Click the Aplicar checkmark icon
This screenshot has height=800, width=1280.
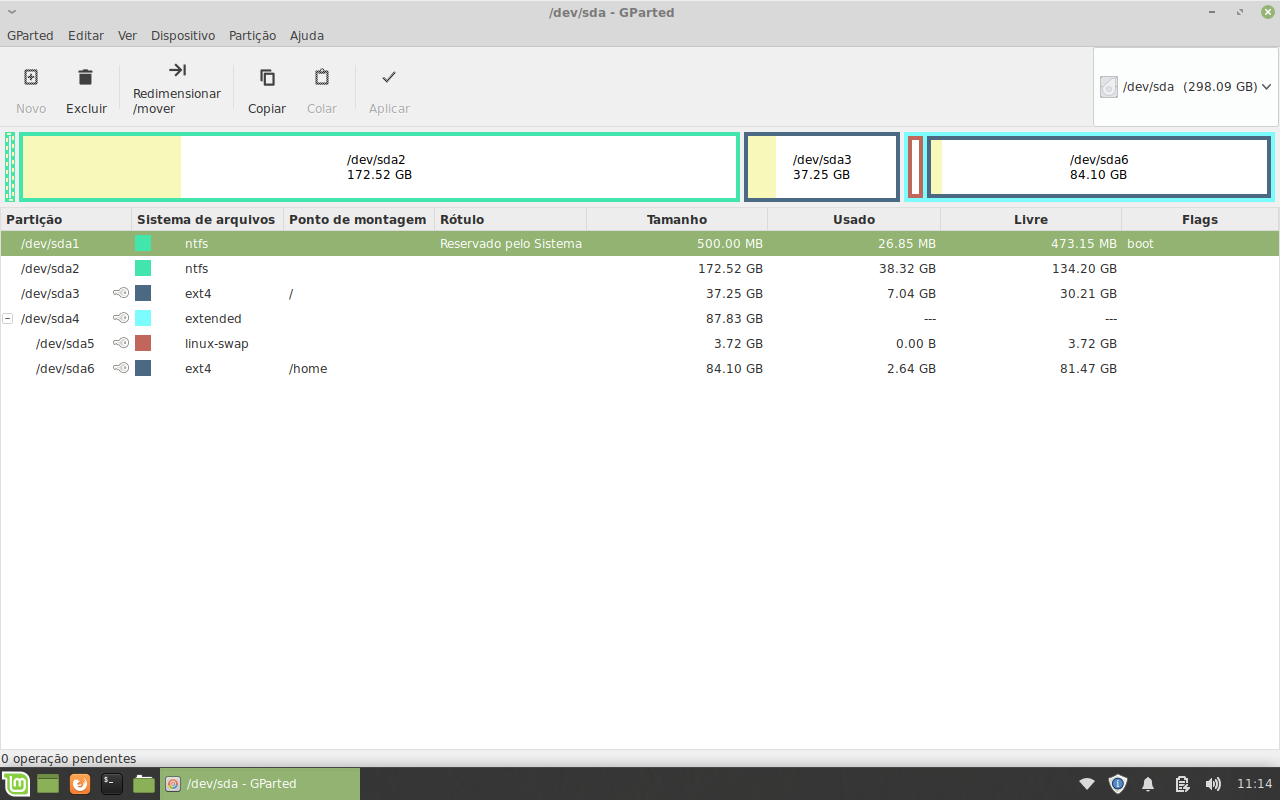tap(389, 77)
